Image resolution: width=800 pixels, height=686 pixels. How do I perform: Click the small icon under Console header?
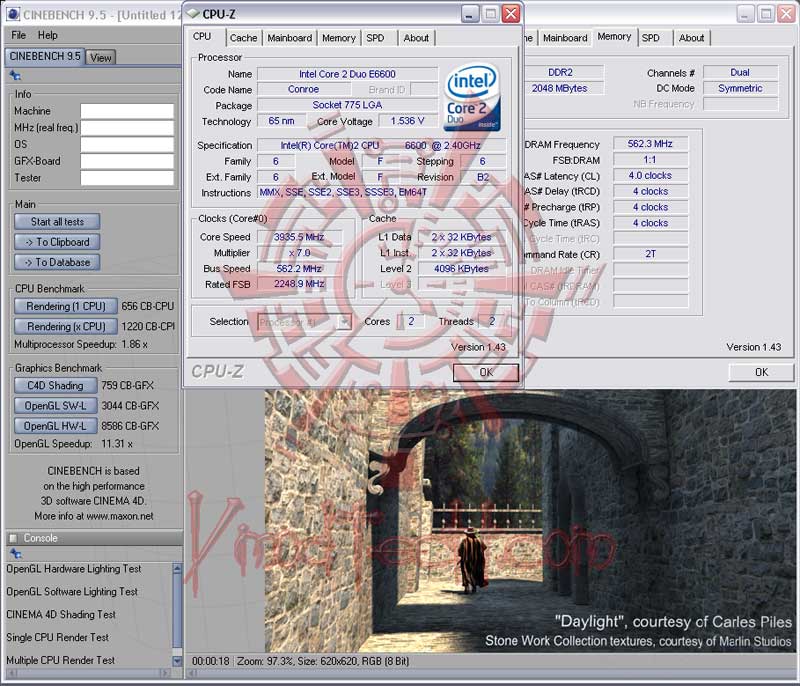(x=15, y=553)
